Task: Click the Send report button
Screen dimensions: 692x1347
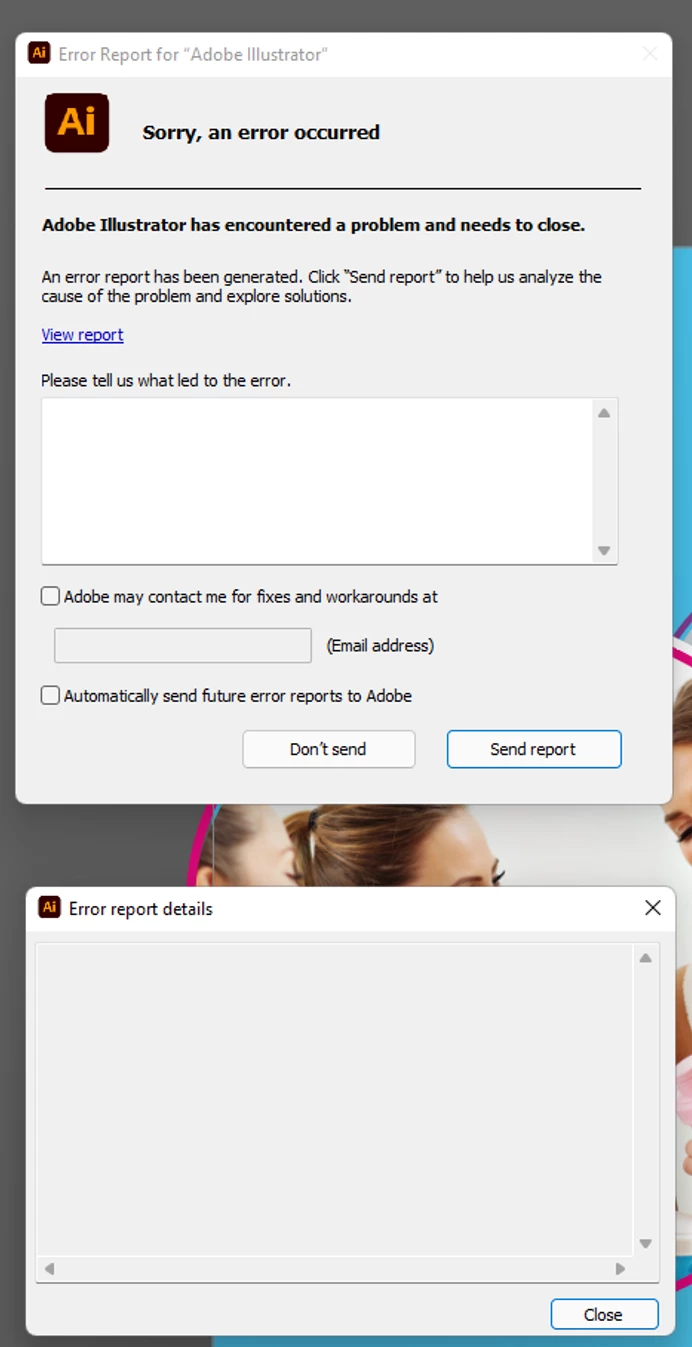Action: pos(534,749)
